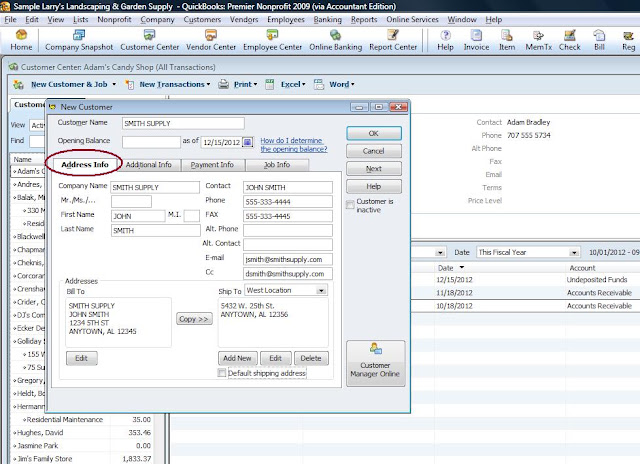The width and height of the screenshot is (640, 464).
Task: Click the Print printer icon
Action: (223, 84)
